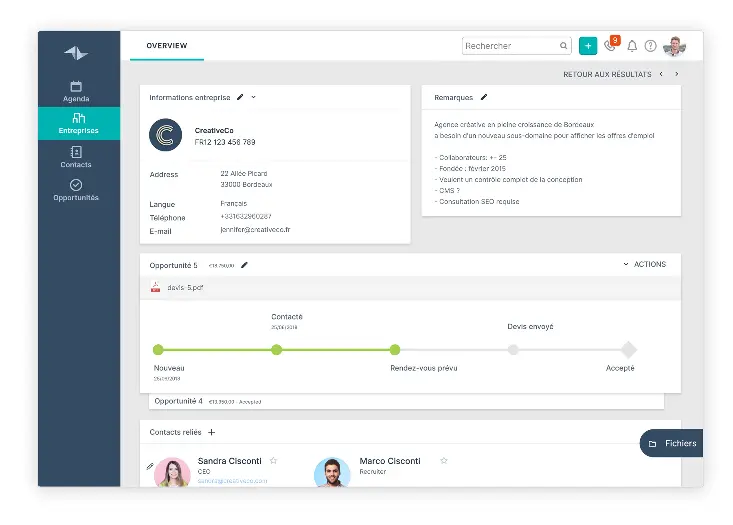Star Sandra Cisconti as favorite
The height and width of the screenshot is (525, 733).
[273, 460]
